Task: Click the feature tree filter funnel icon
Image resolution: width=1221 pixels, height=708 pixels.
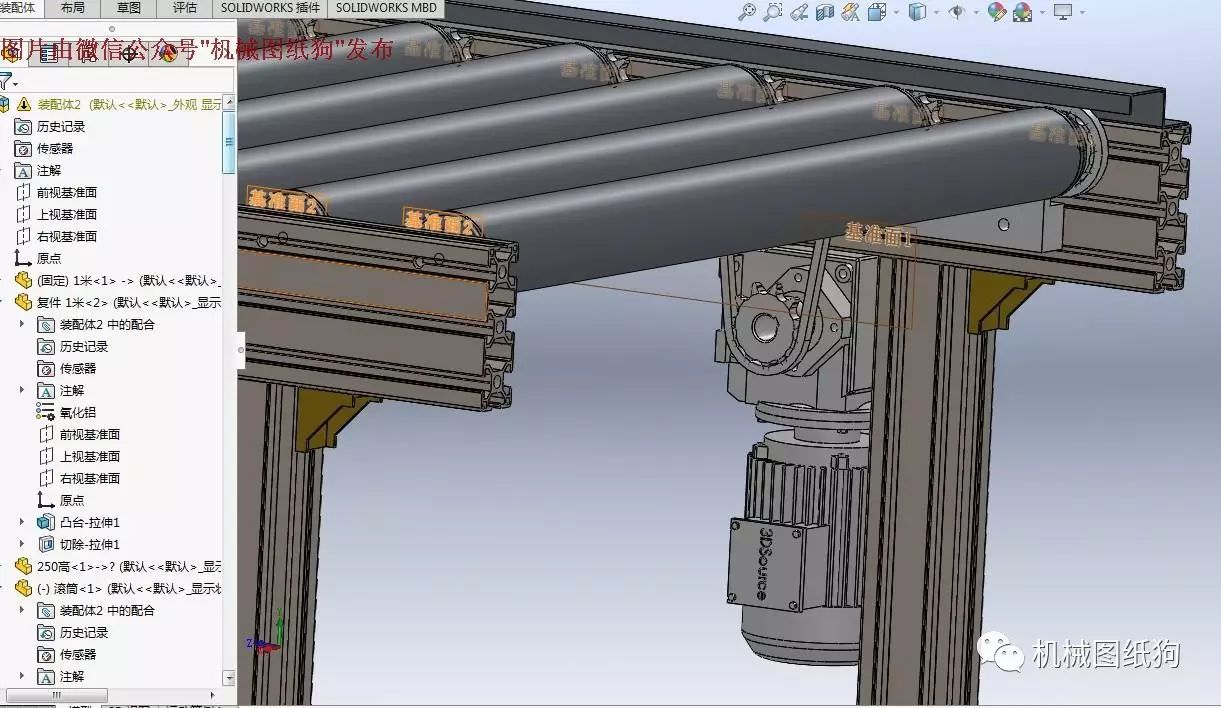Action: click(x=6, y=81)
